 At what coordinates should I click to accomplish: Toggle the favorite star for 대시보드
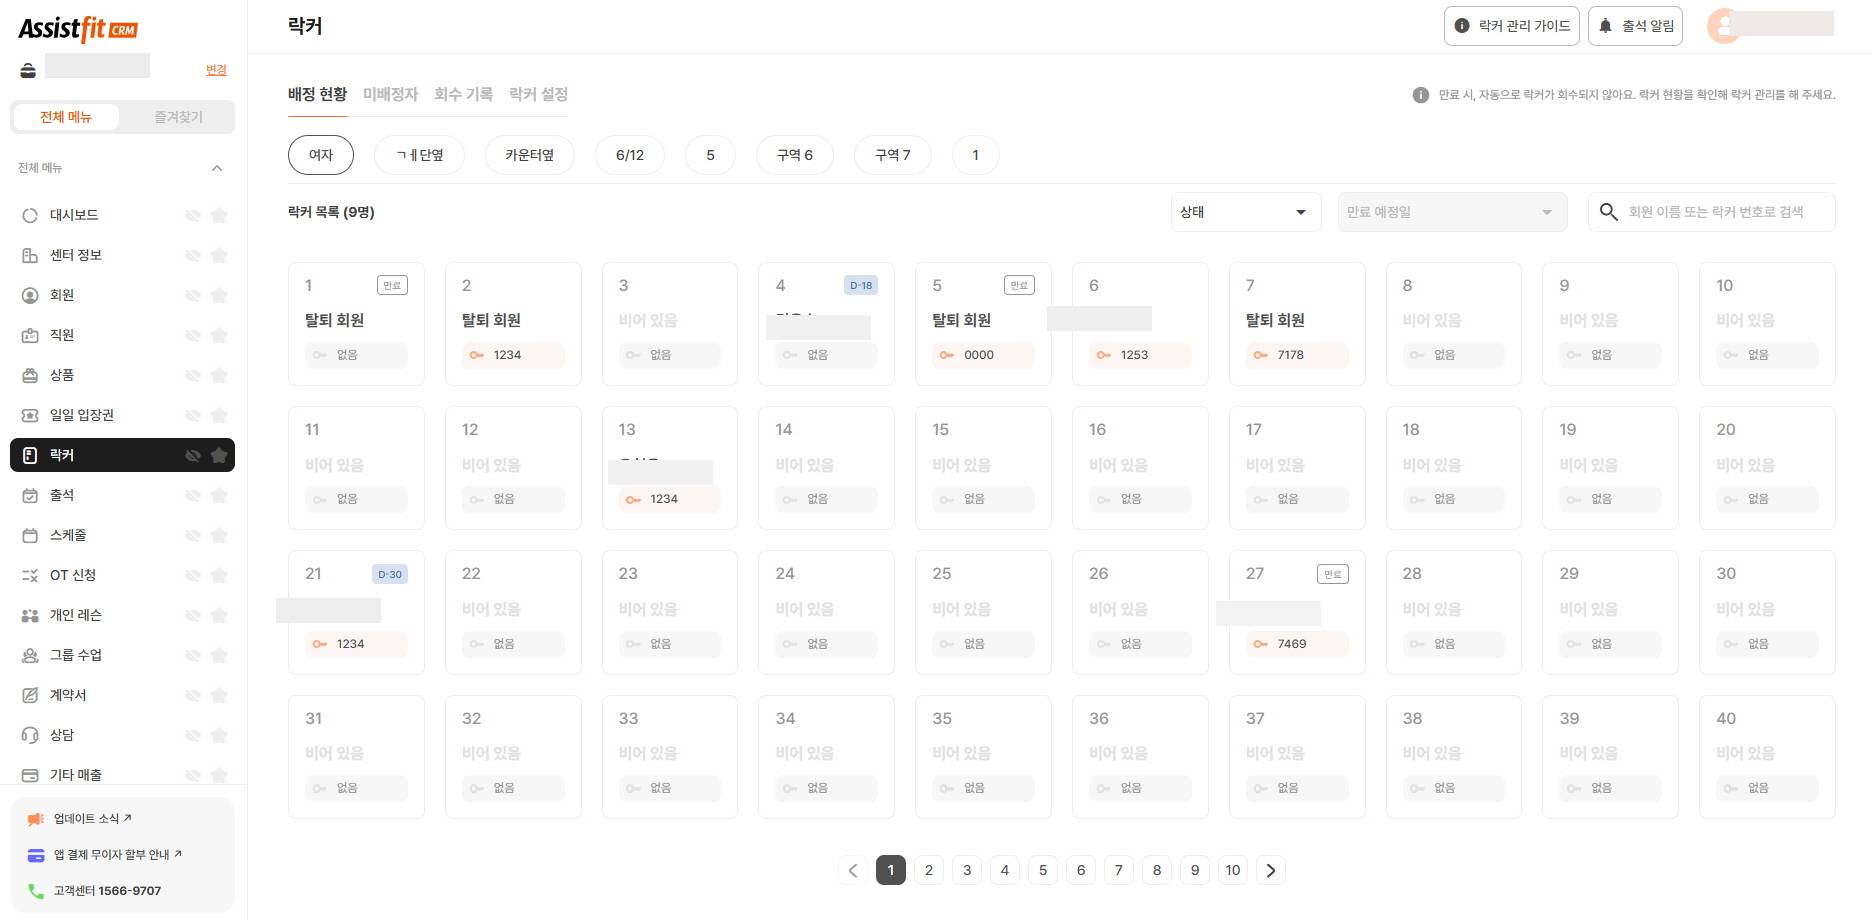click(x=219, y=215)
